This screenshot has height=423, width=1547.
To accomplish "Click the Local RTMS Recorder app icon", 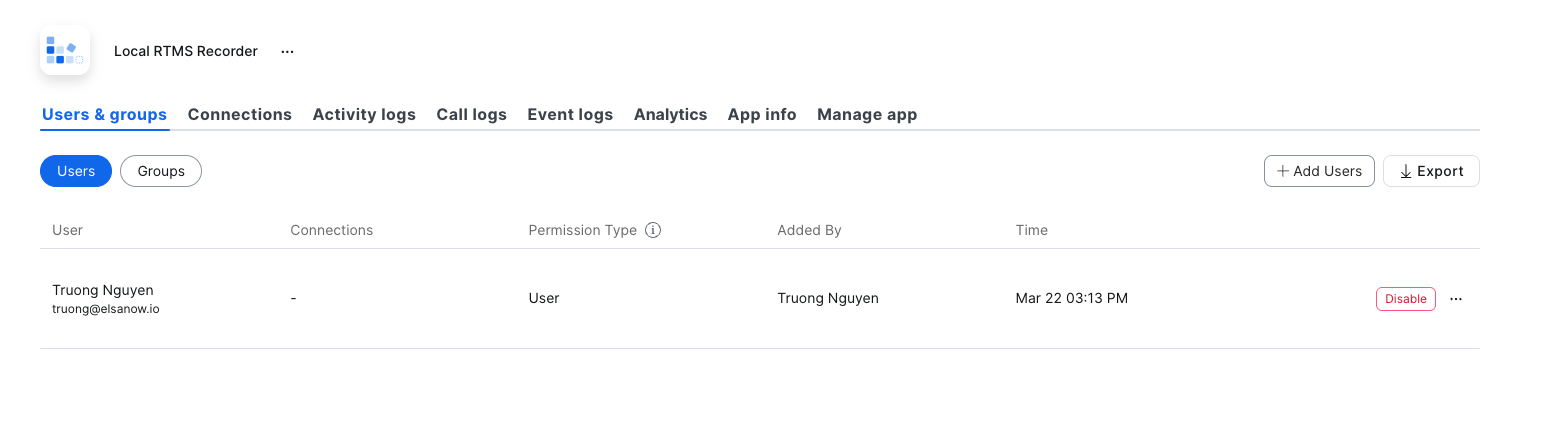I will point(65,51).
